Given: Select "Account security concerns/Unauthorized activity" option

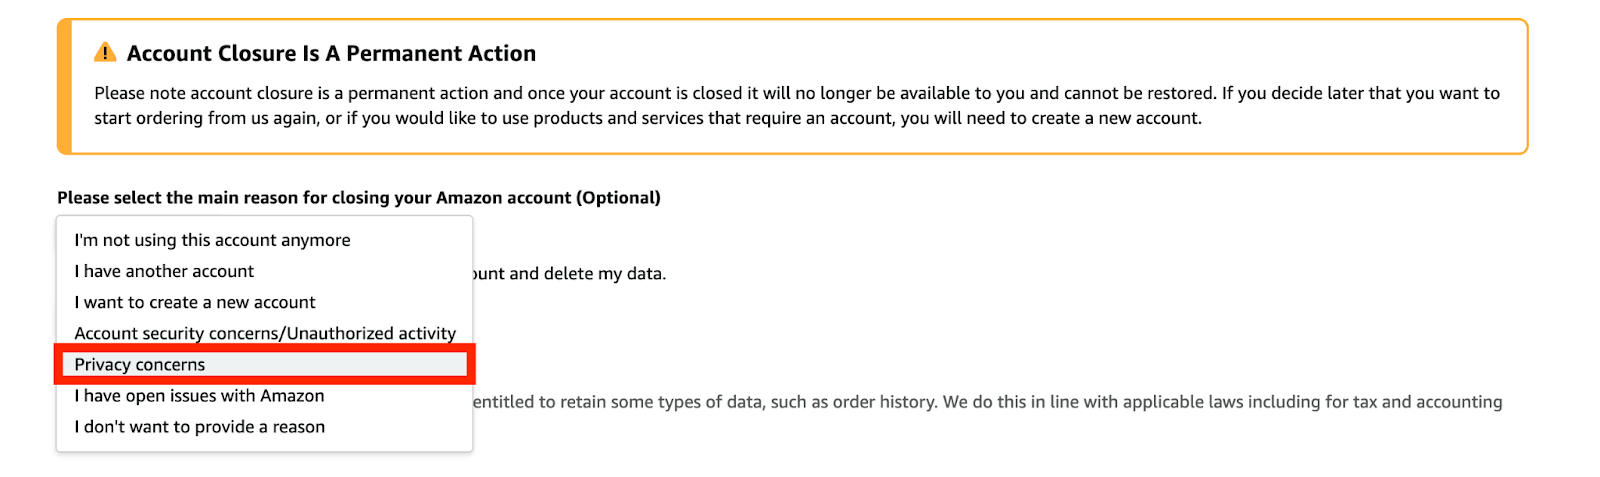Looking at the screenshot, I should click(265, 333).
